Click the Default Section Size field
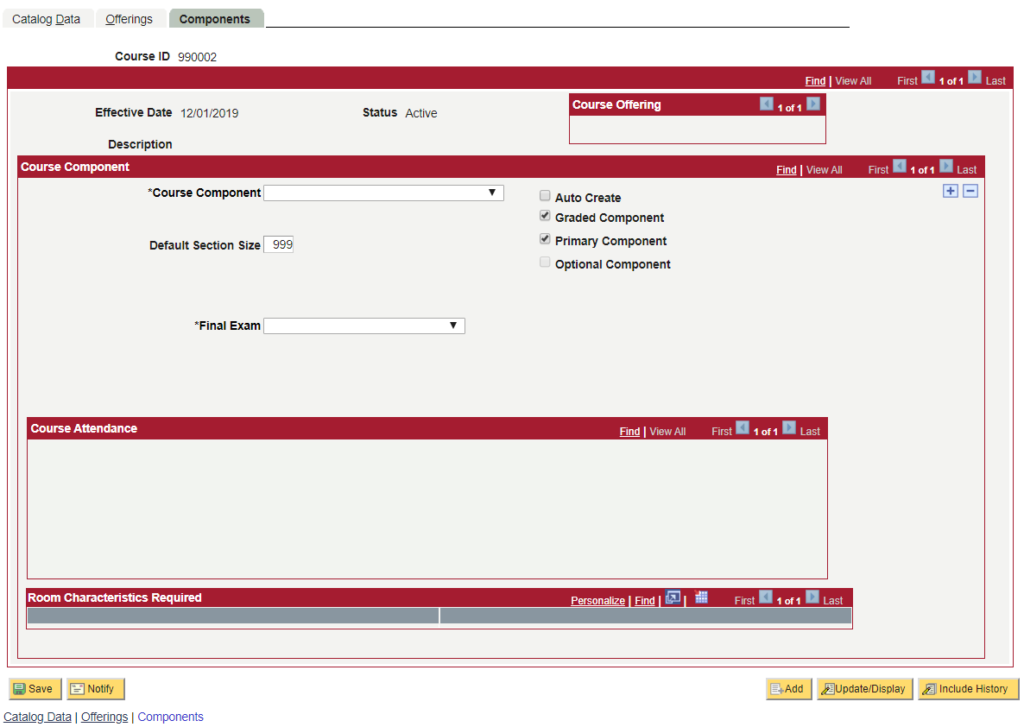The image size is (1024, 727). (279, 245)
